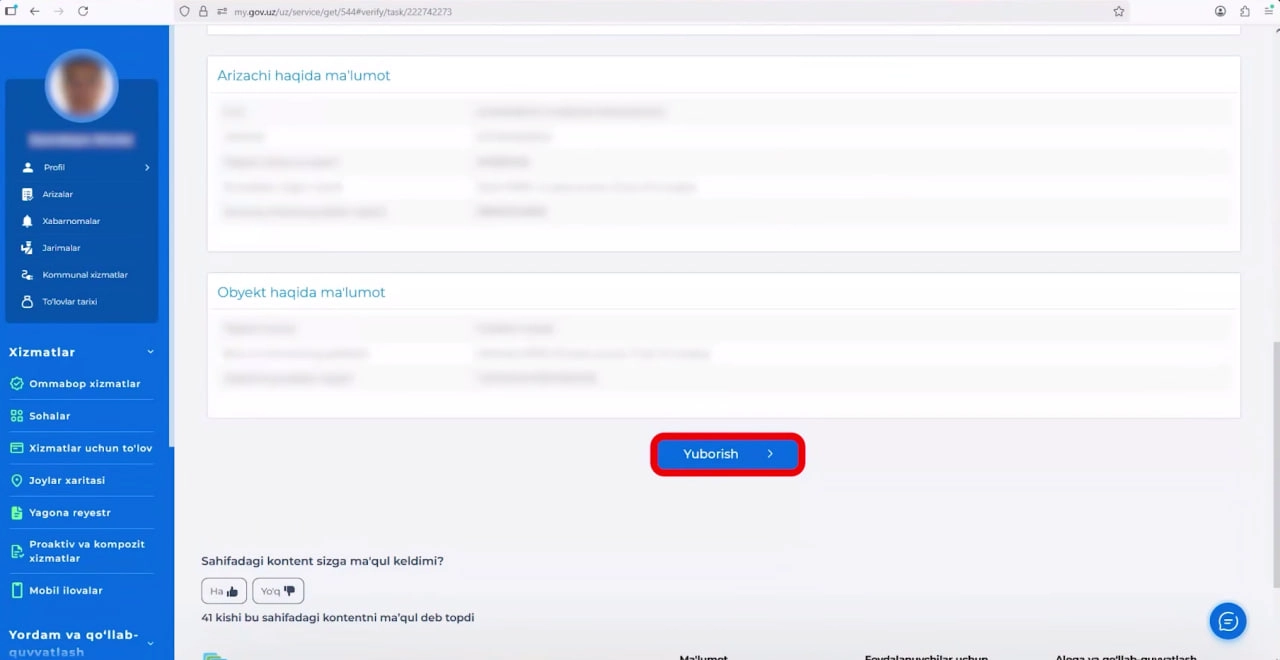
Task: Open Yagona reyestr link
Action: [69, 513]
